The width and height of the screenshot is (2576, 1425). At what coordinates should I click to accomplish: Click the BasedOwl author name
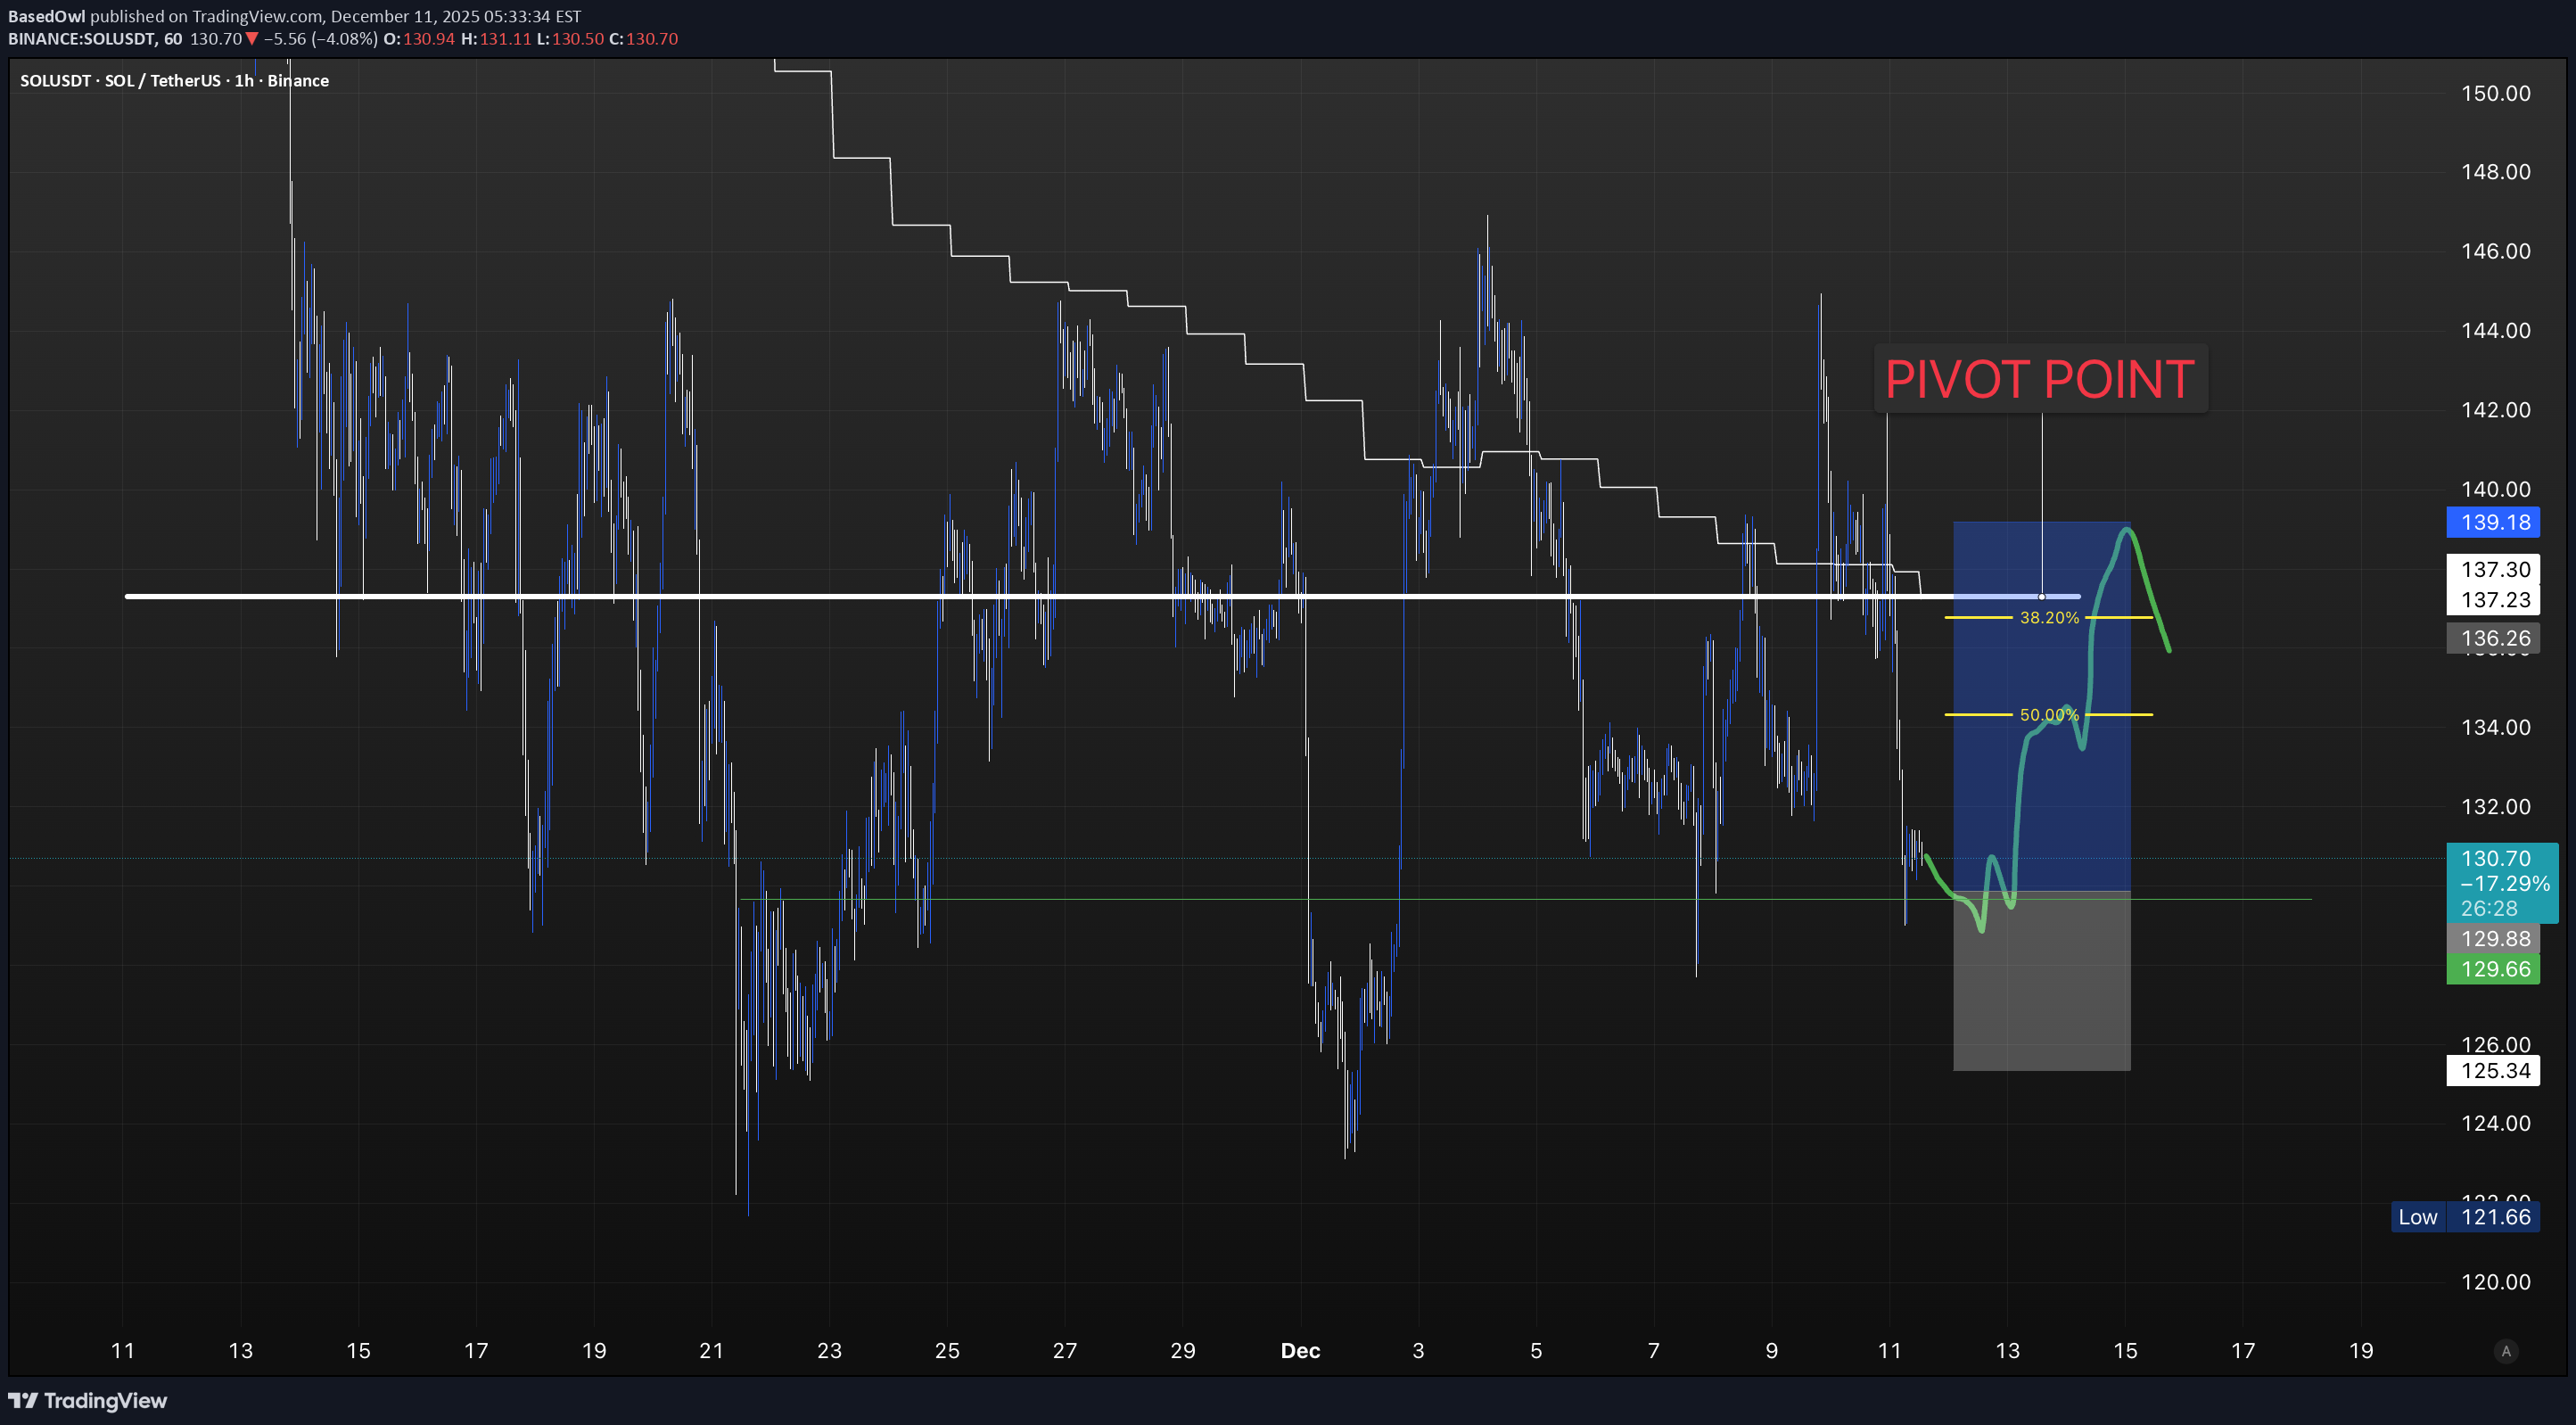tap(46, 16)
